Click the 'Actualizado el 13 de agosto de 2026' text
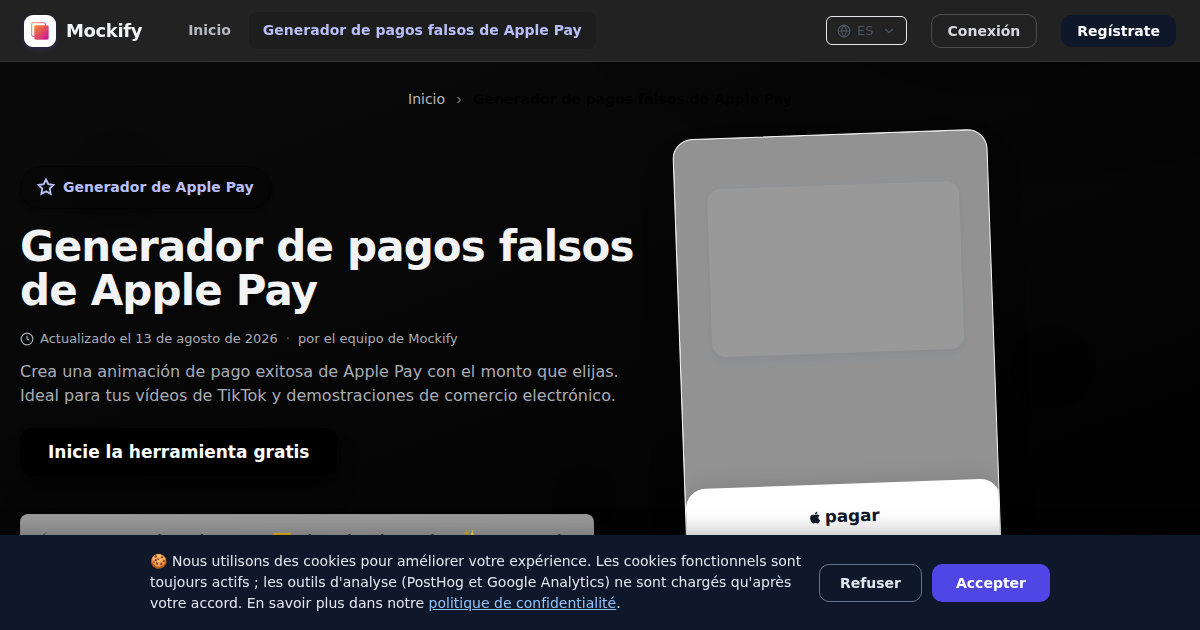Image resolution: width=1200 pixels, height=630 pixels. pyautogui.click(x=158, y=339)
